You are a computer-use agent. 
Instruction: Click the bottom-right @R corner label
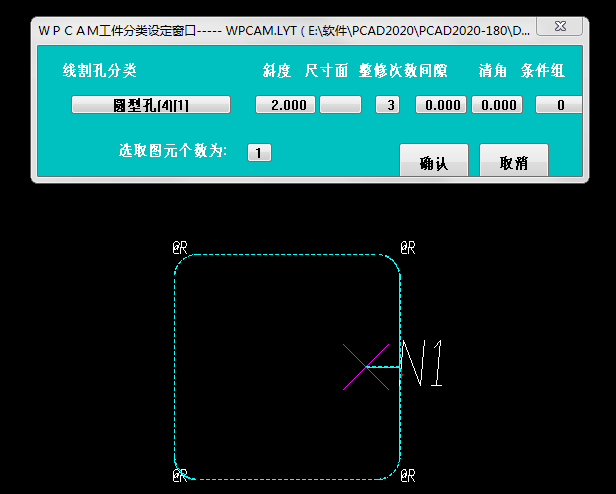click(x=408, y=476)
